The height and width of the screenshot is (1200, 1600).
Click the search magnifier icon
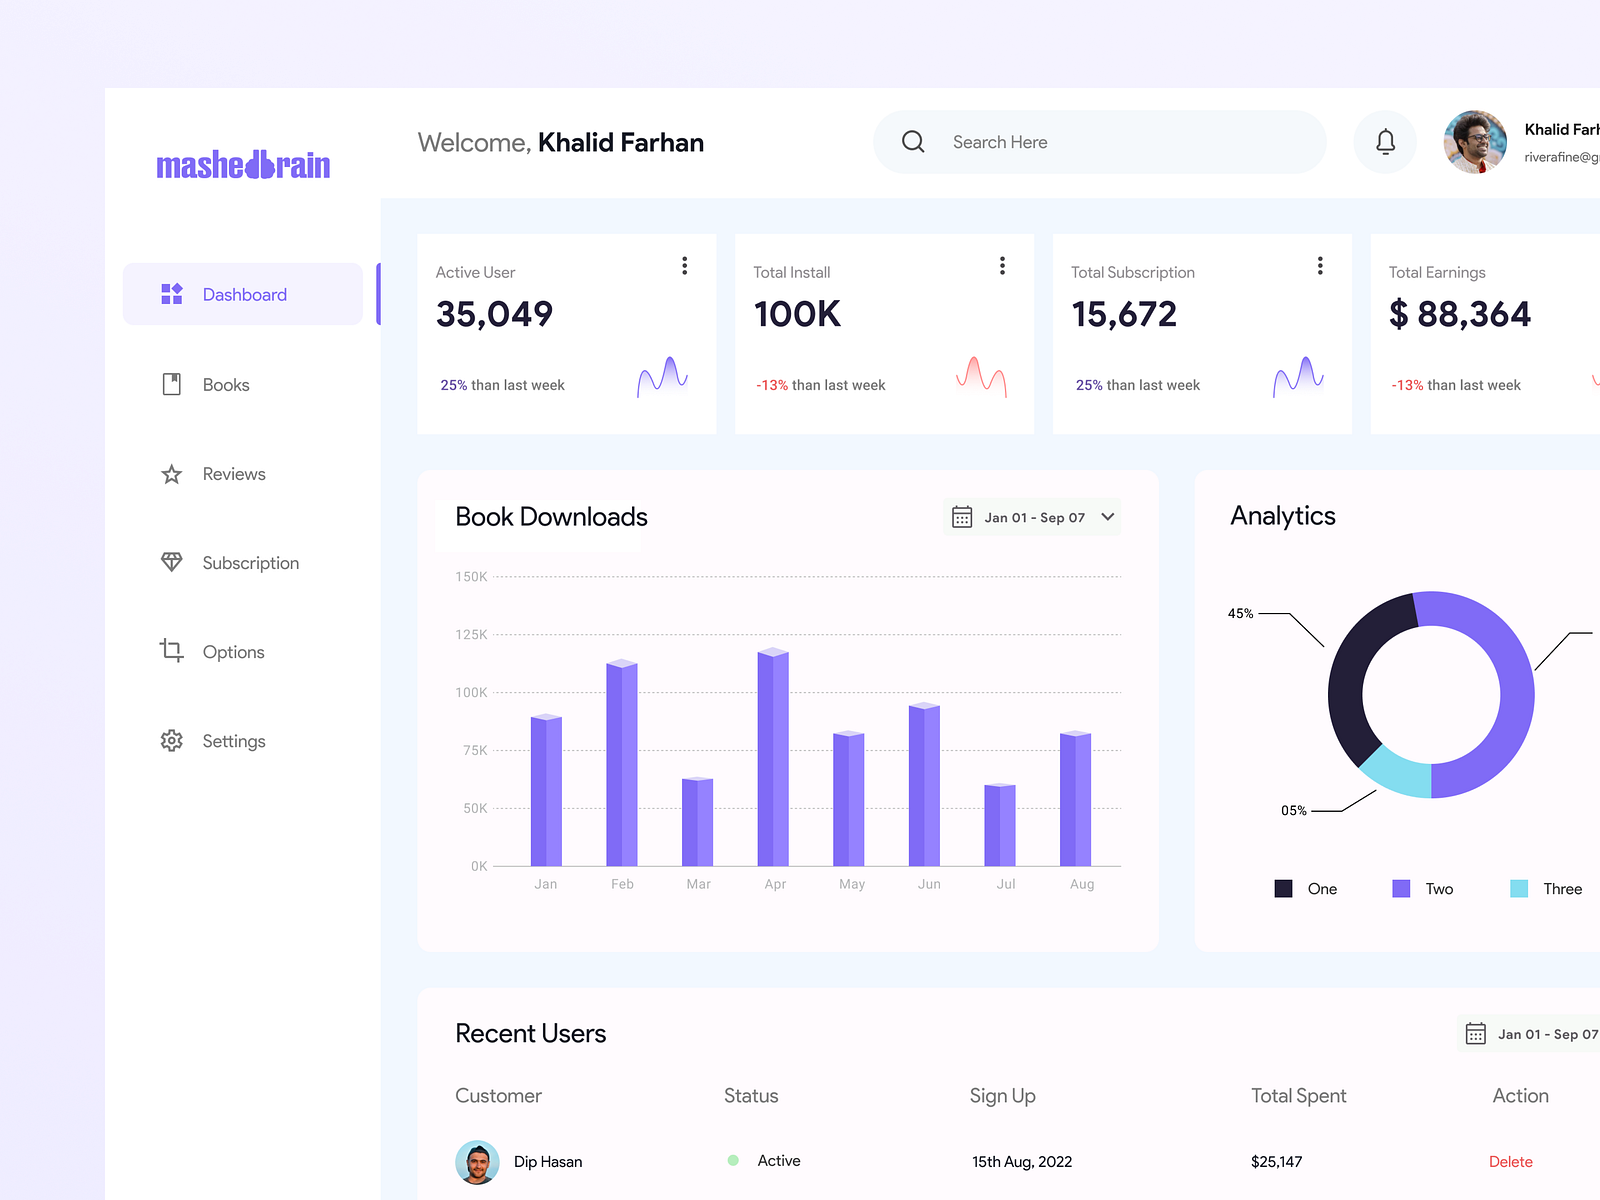(x=912, y=142)
